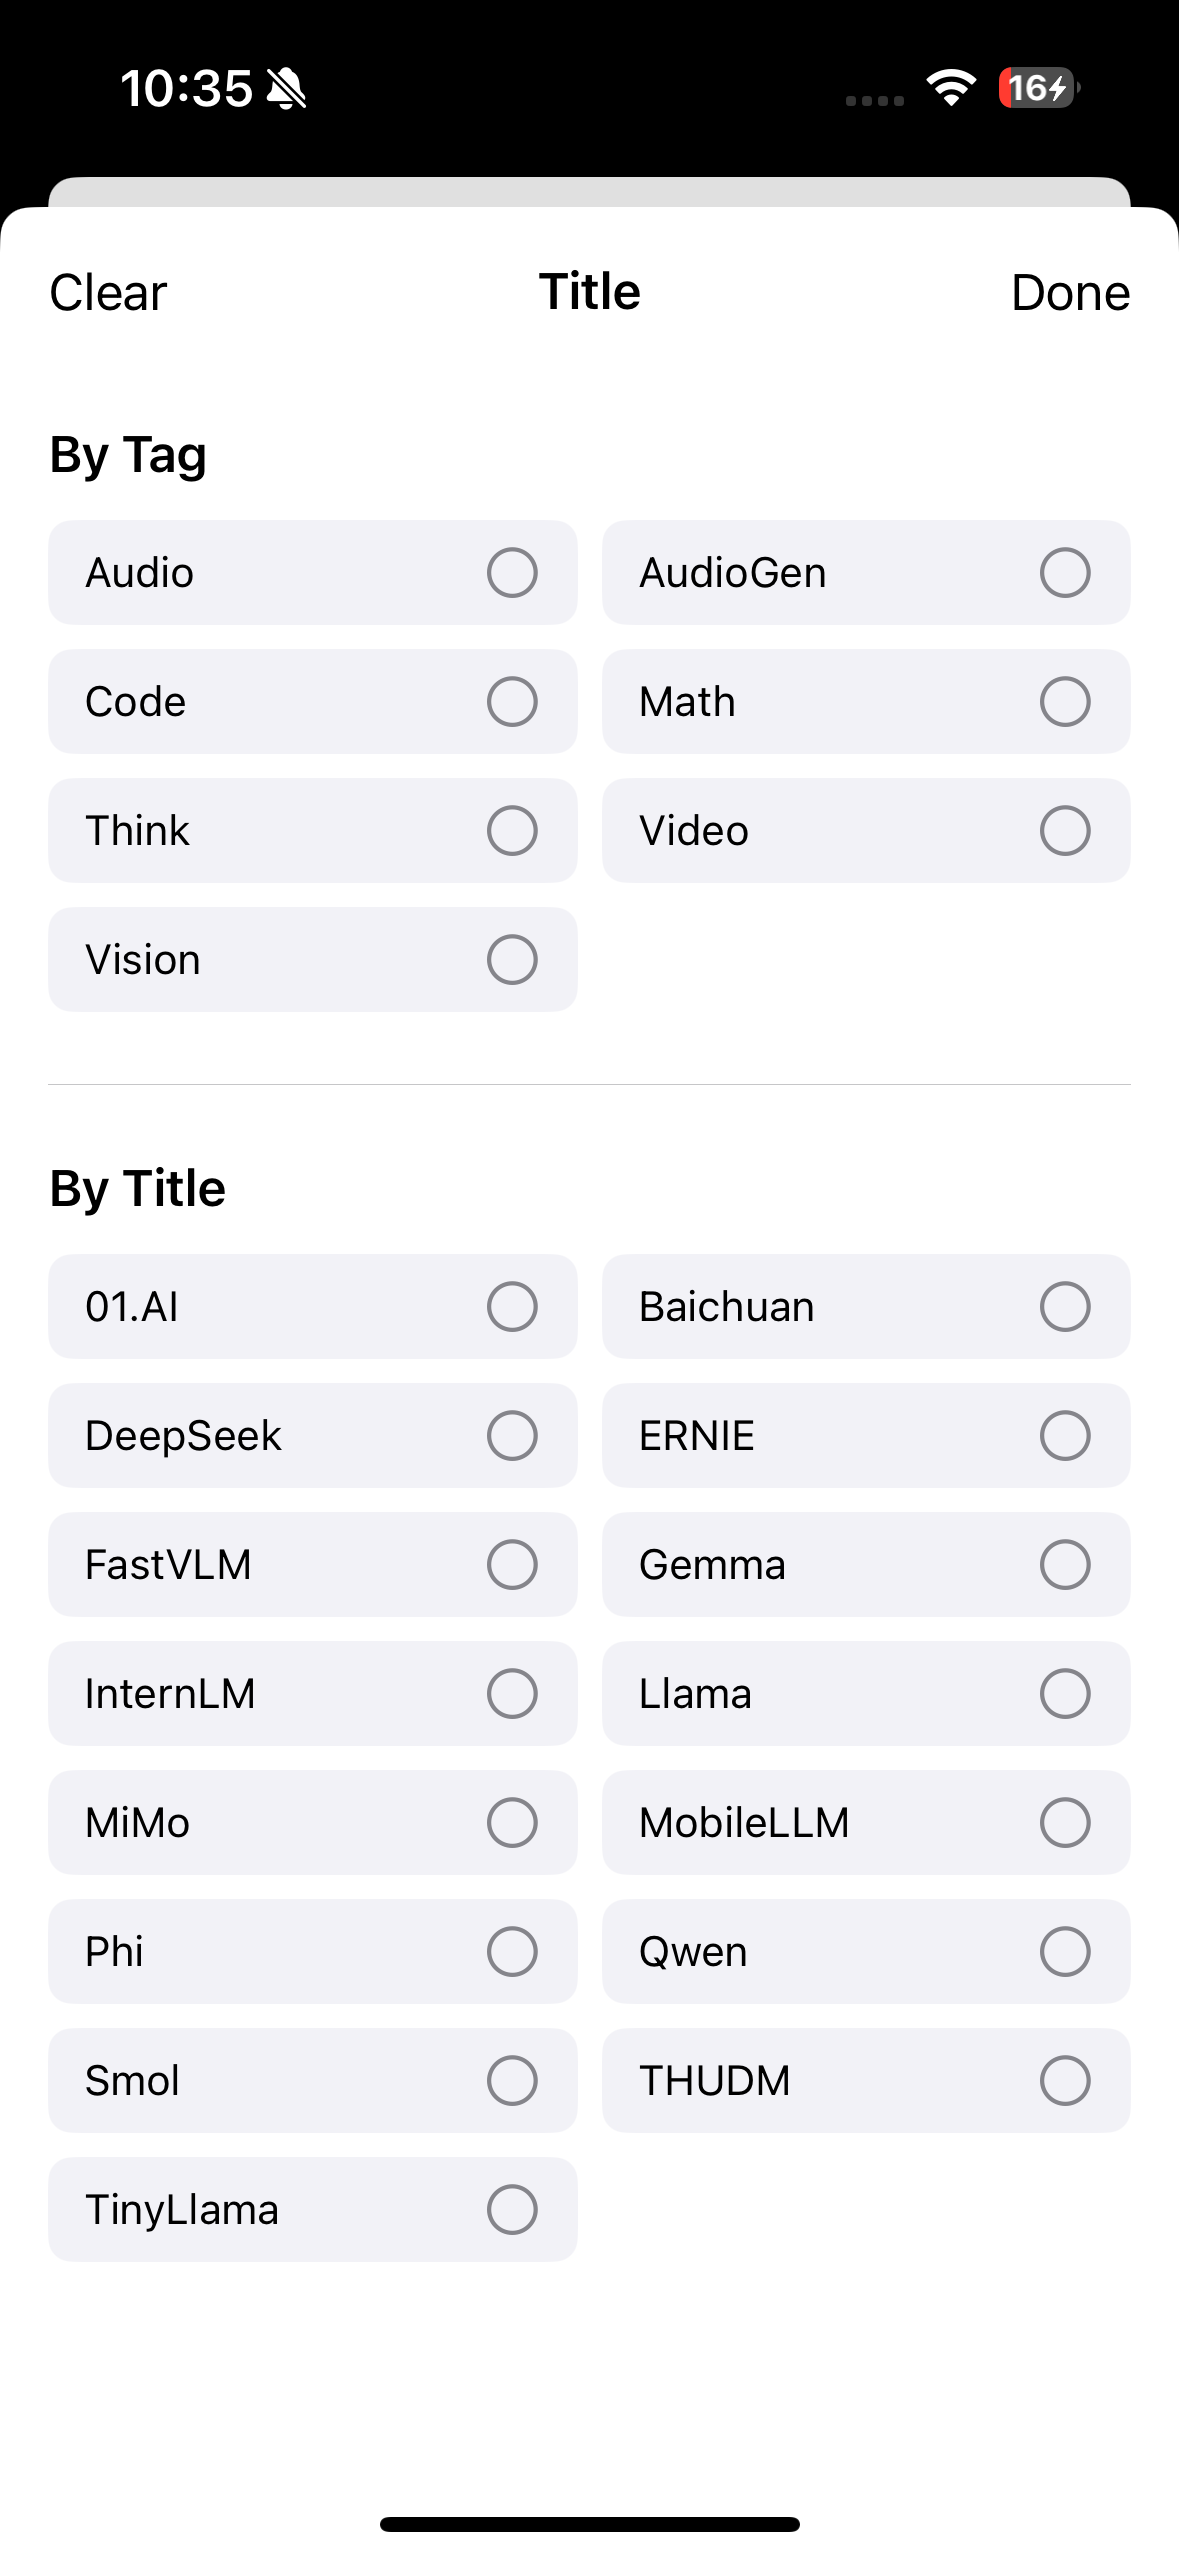The image size is (1179, 2556).
Task: Tap the Clear button
Action: pos(108,292)
